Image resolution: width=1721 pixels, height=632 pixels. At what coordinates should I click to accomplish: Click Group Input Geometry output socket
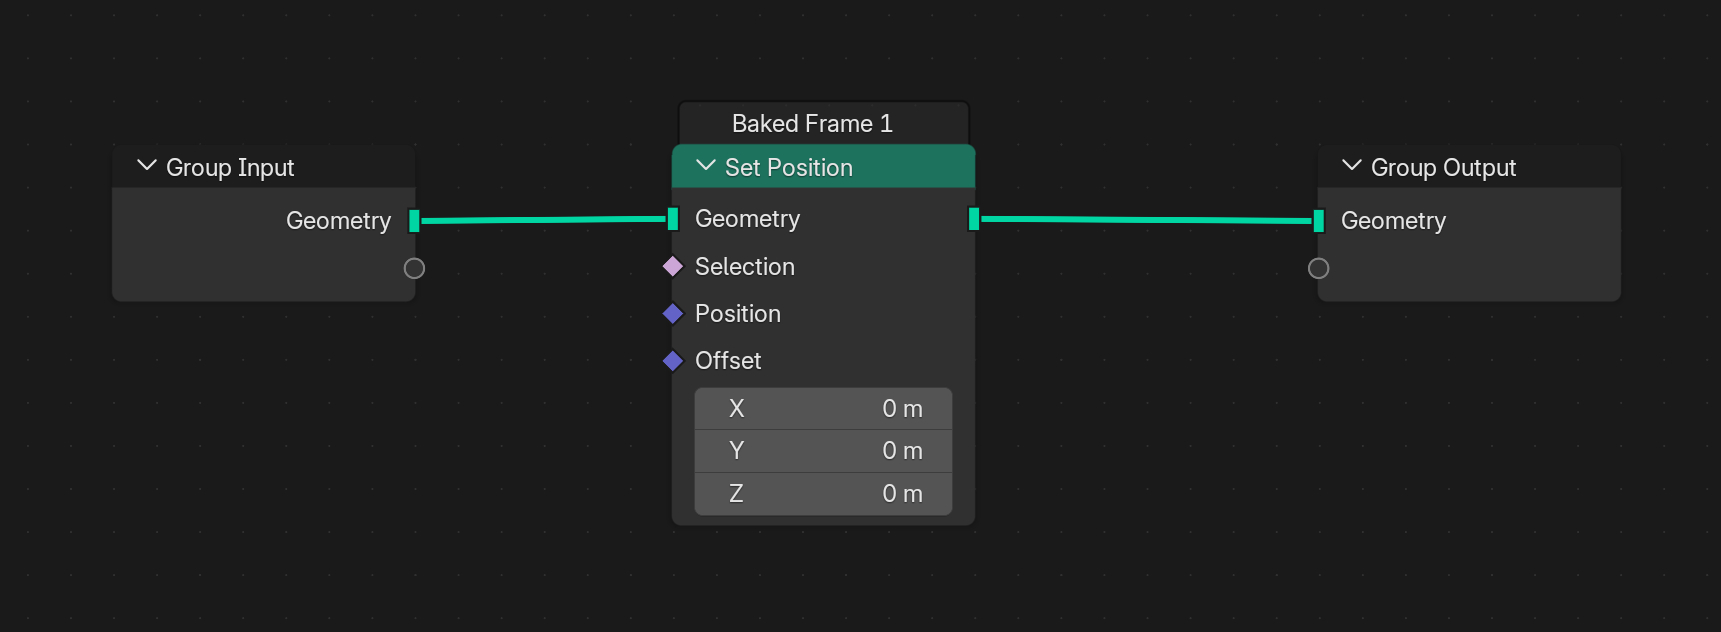[414, 221]
